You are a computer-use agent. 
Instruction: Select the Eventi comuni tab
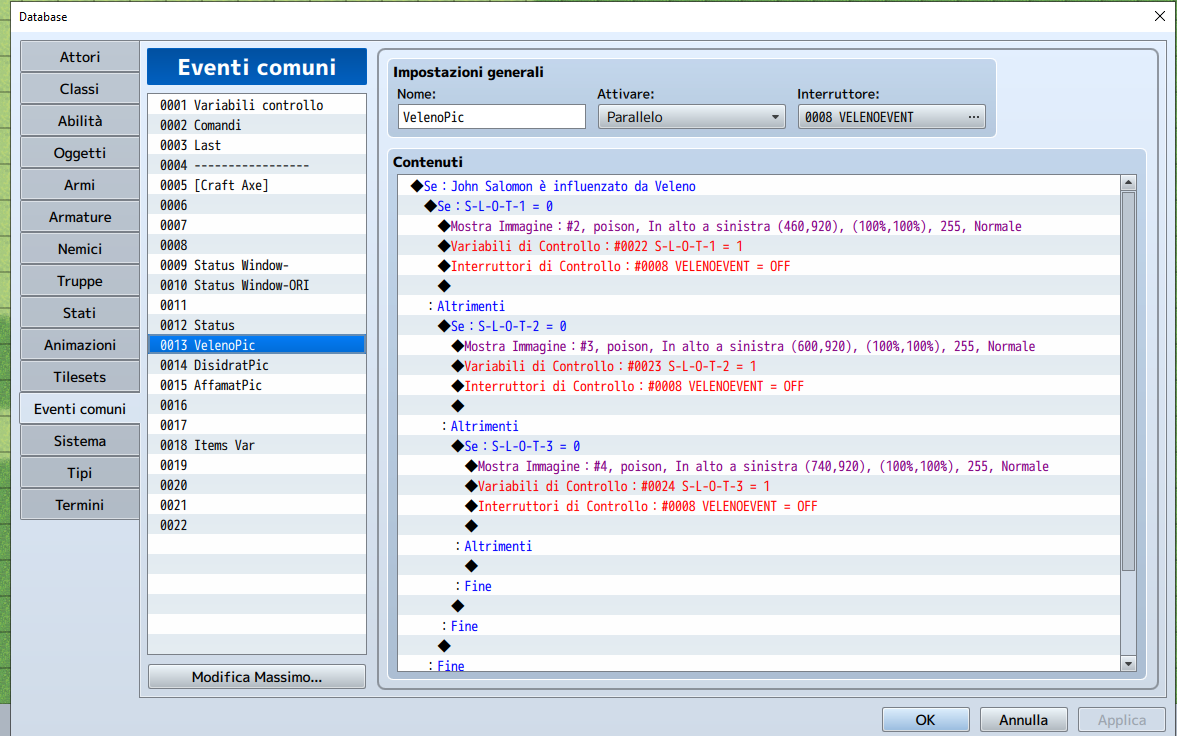click(80, 409)
